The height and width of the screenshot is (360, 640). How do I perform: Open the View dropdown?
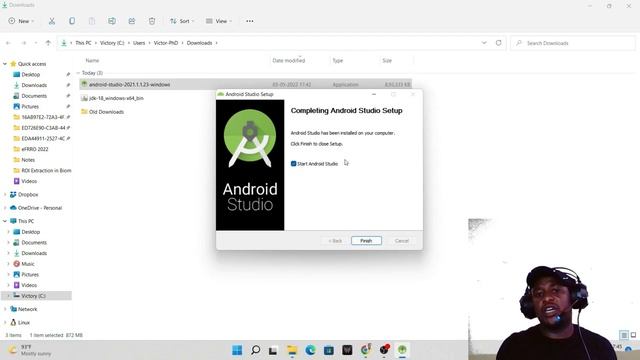pyautogui.click(x=219, y=21)
